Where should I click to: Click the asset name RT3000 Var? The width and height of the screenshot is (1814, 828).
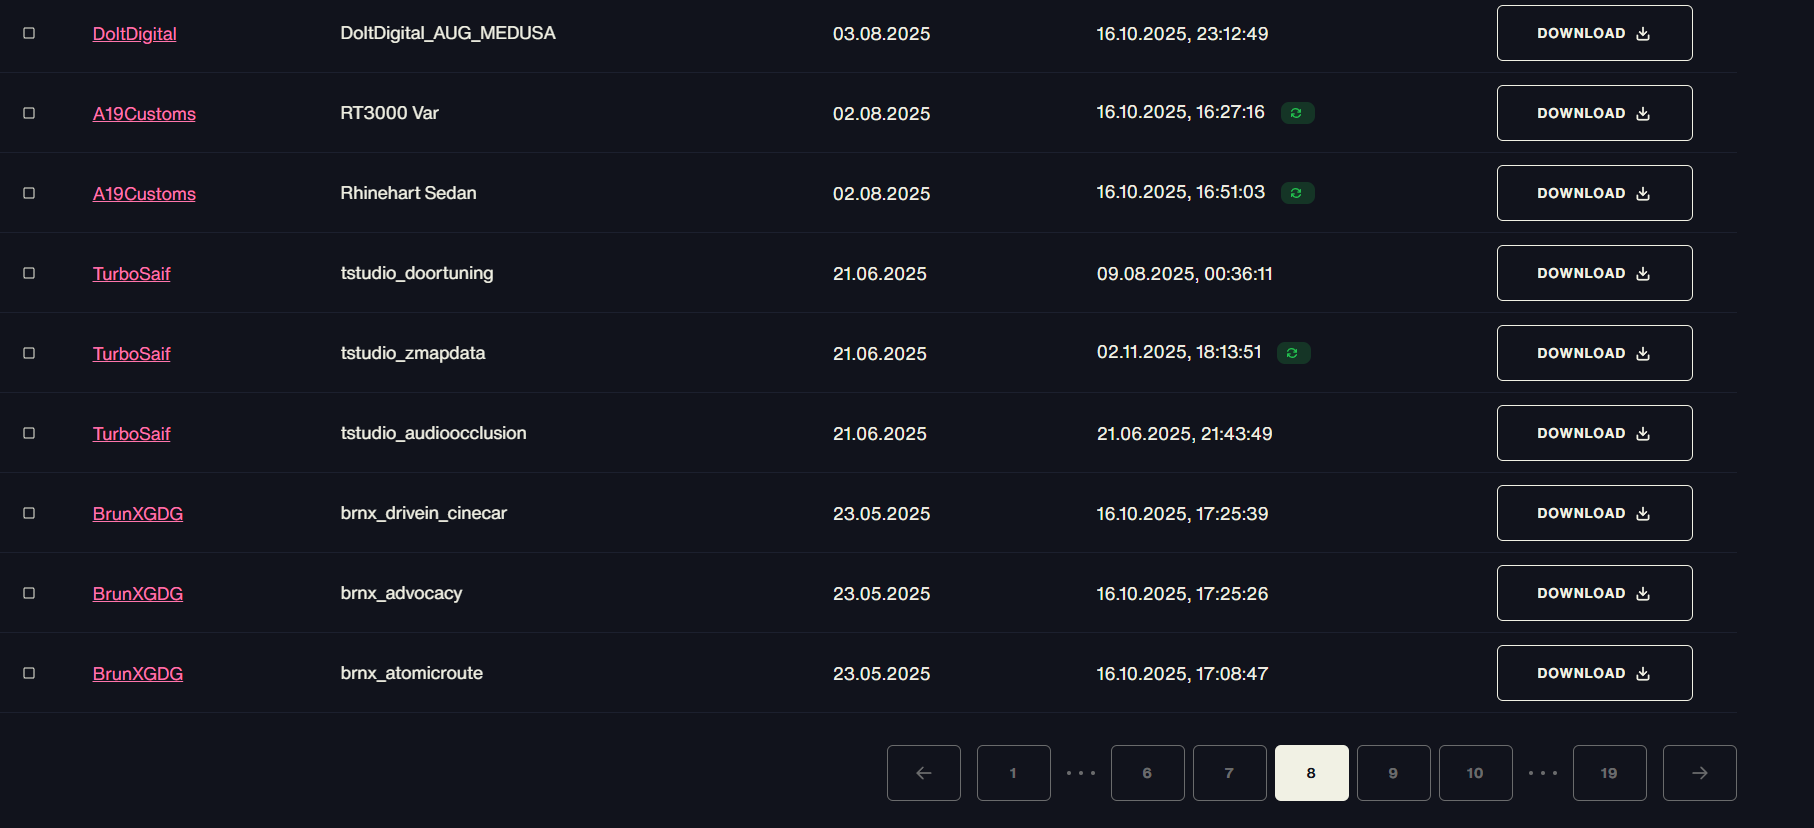[389, 113]
